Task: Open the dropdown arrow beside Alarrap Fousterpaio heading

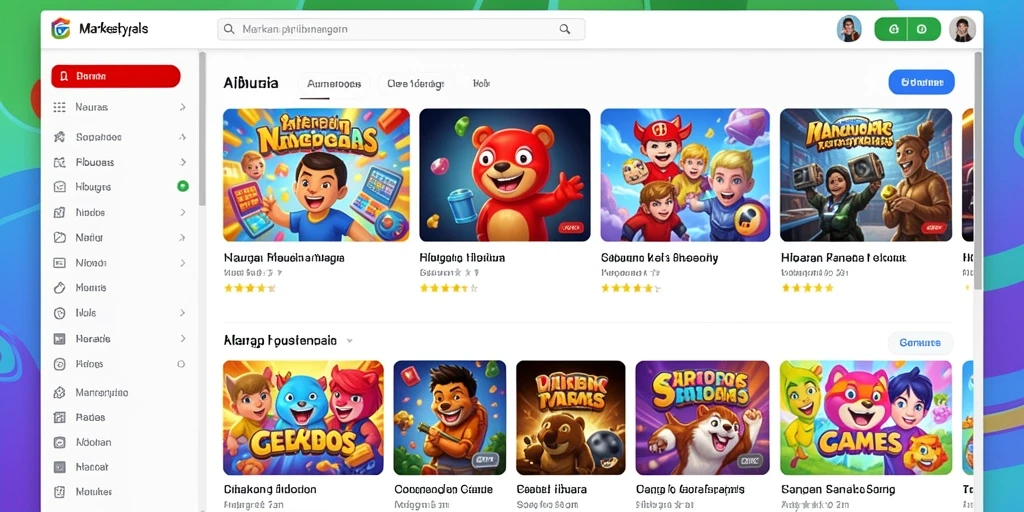Action: [x=349, y=341]
